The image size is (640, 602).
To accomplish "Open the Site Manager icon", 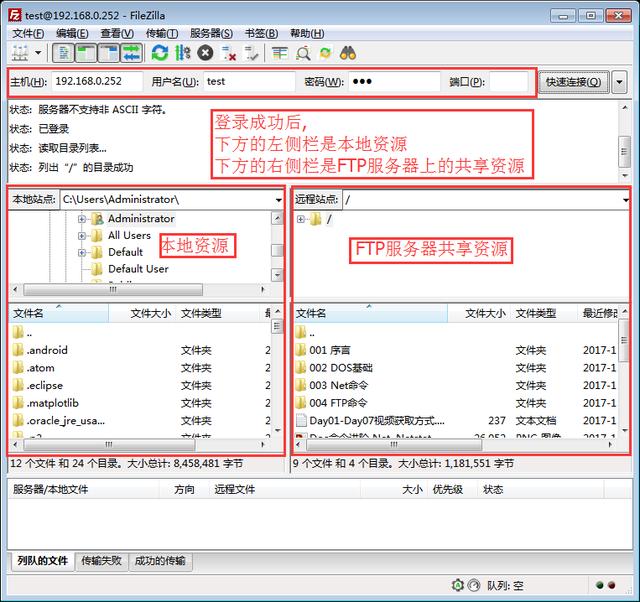I will tap(20, 53).
